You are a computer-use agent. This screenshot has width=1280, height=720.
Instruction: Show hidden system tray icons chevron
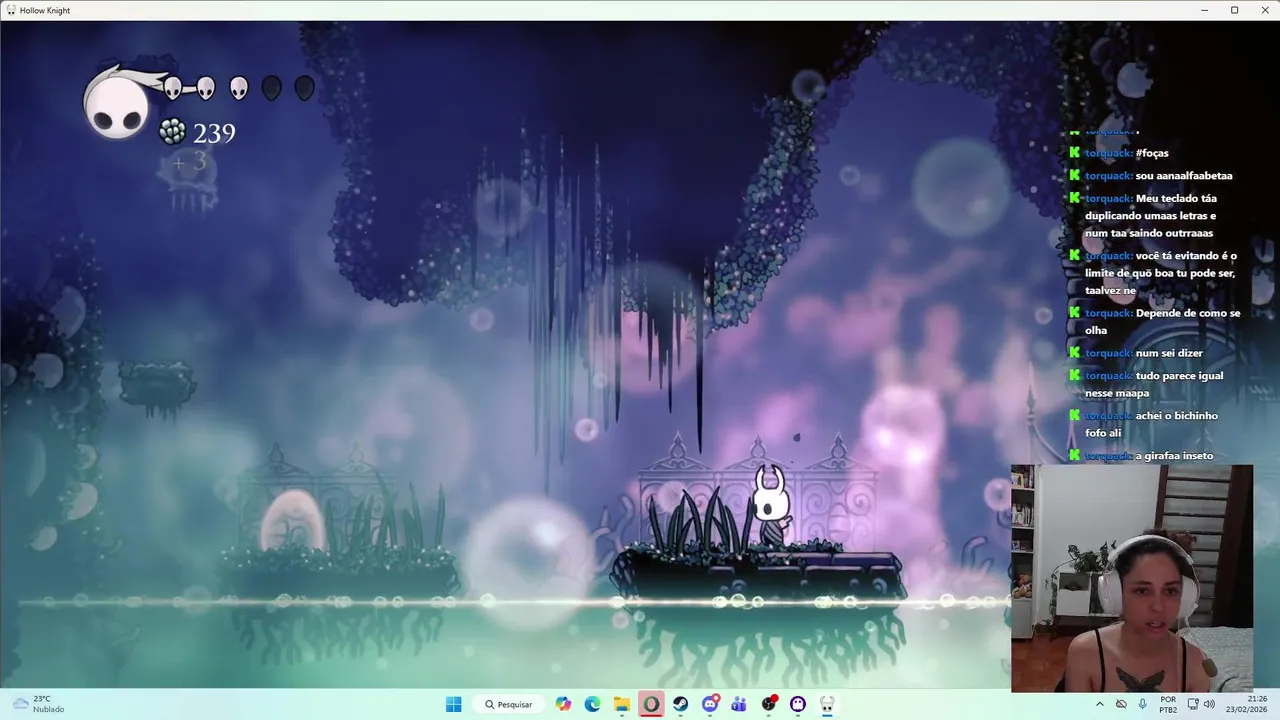coord(1100,704)
